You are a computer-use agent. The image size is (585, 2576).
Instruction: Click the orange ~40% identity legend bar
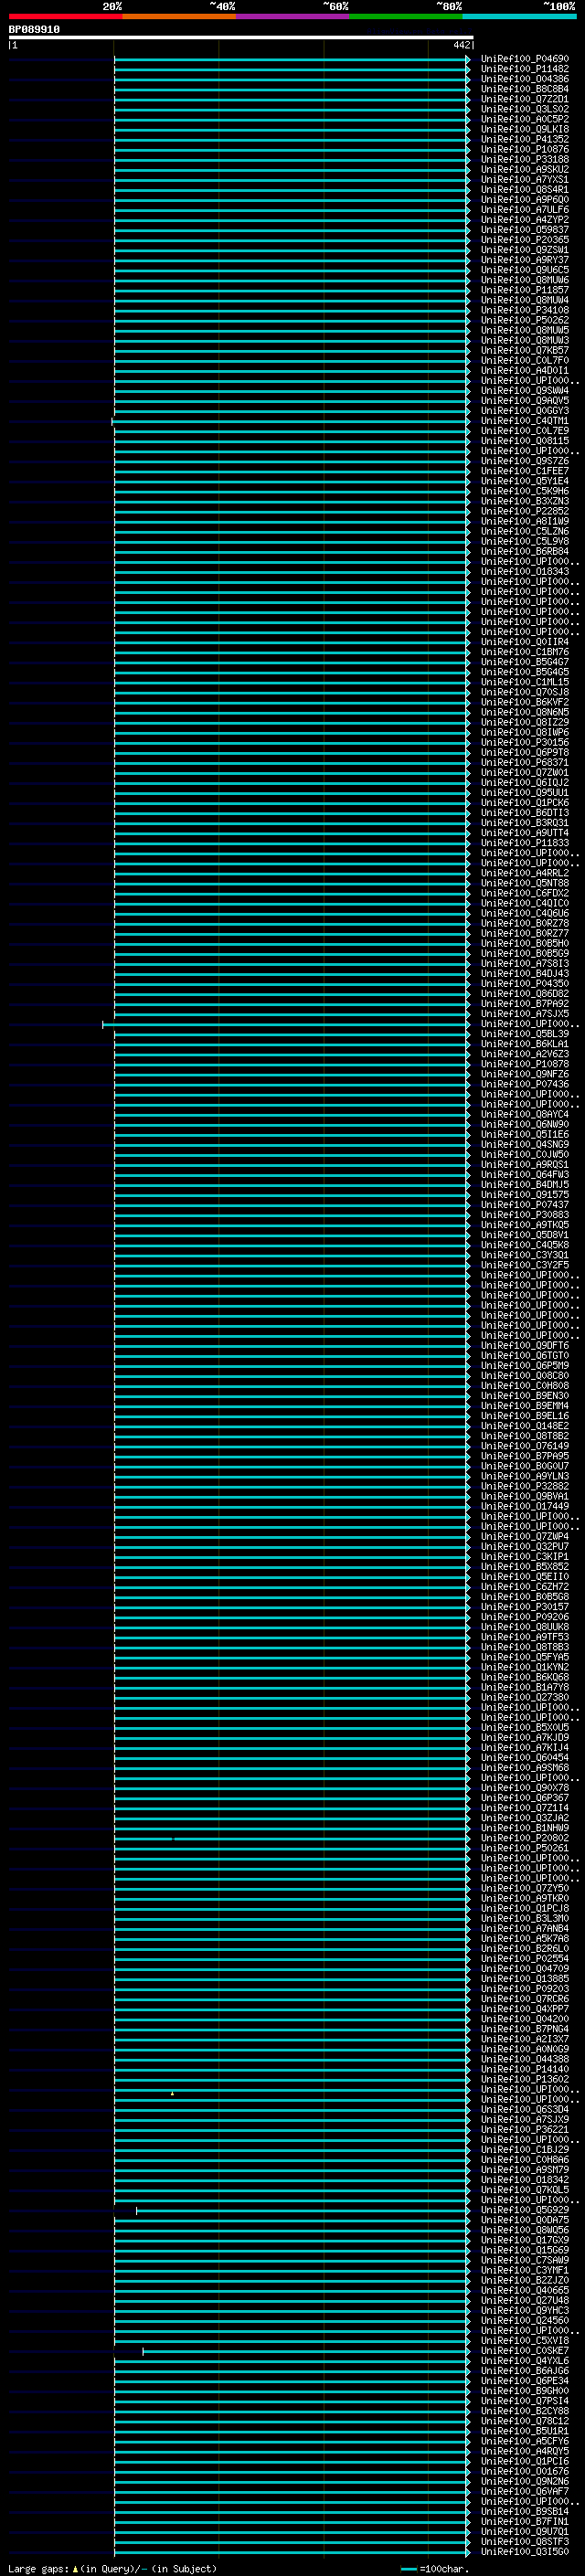(x=179, y=16)
